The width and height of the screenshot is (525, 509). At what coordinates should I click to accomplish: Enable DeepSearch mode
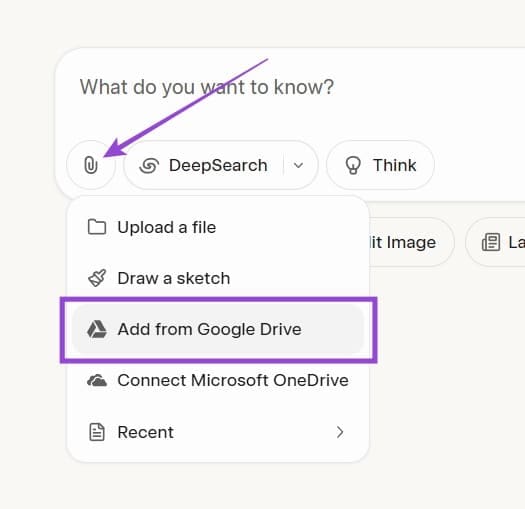tap(203, 165)
